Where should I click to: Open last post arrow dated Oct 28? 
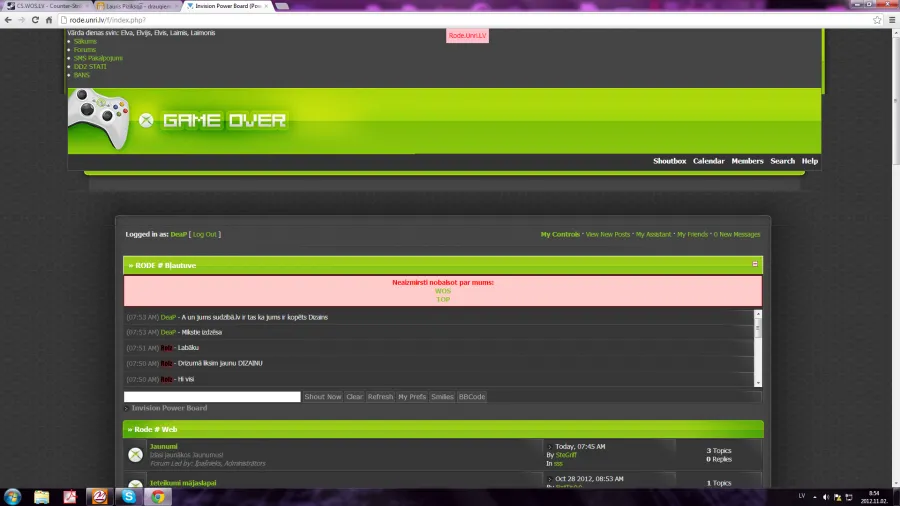(549, 479)
